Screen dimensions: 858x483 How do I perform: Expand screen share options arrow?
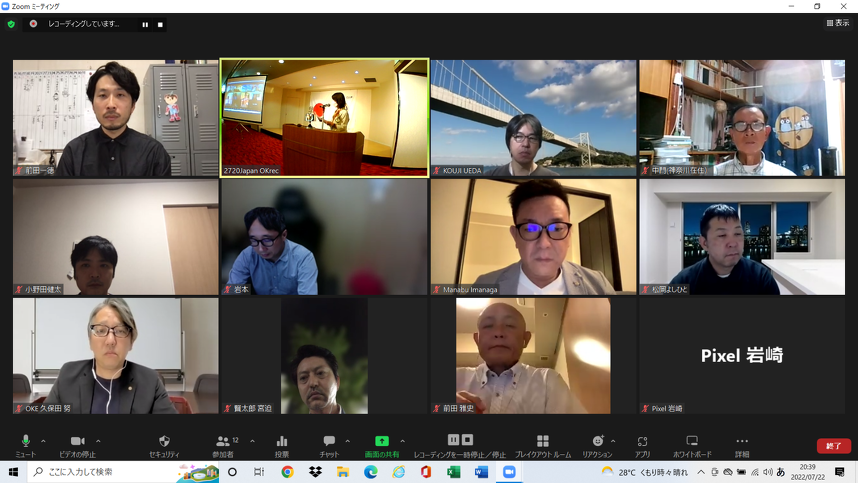click(x=402, y=441)
